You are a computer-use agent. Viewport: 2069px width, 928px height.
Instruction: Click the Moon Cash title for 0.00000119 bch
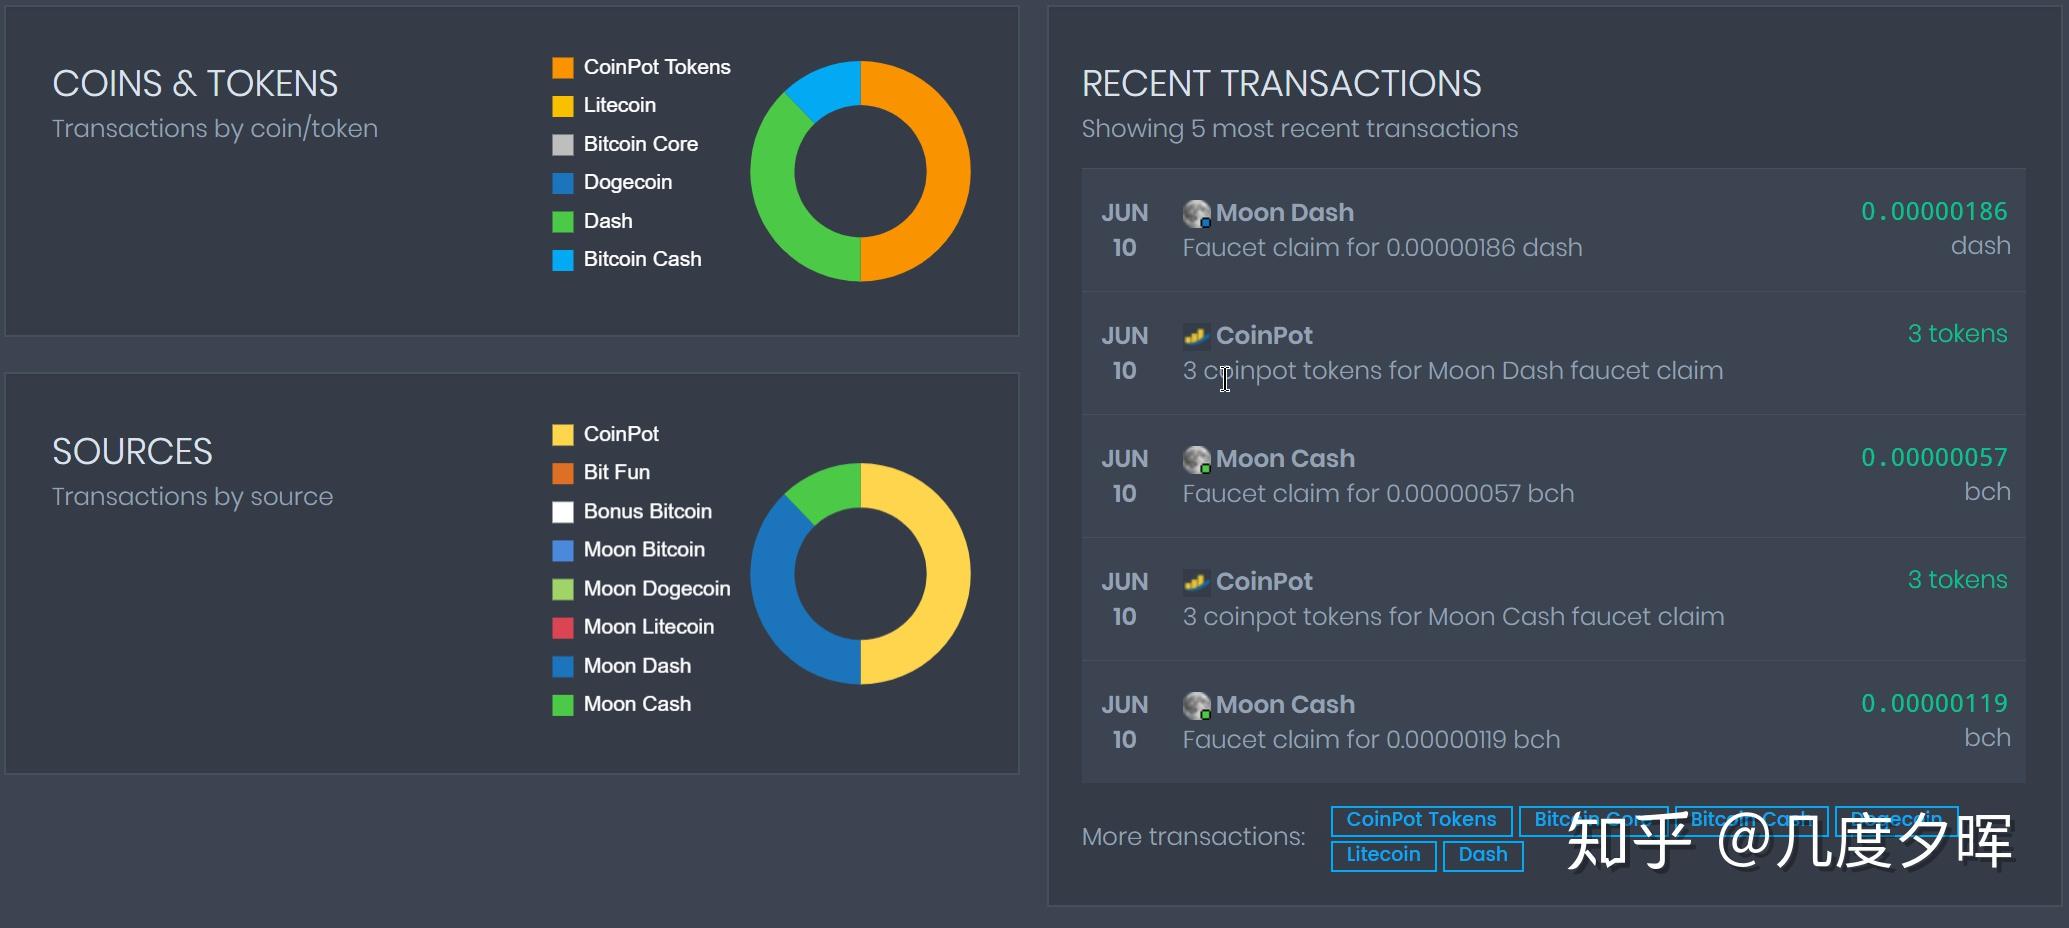(x=1285, y=705)
